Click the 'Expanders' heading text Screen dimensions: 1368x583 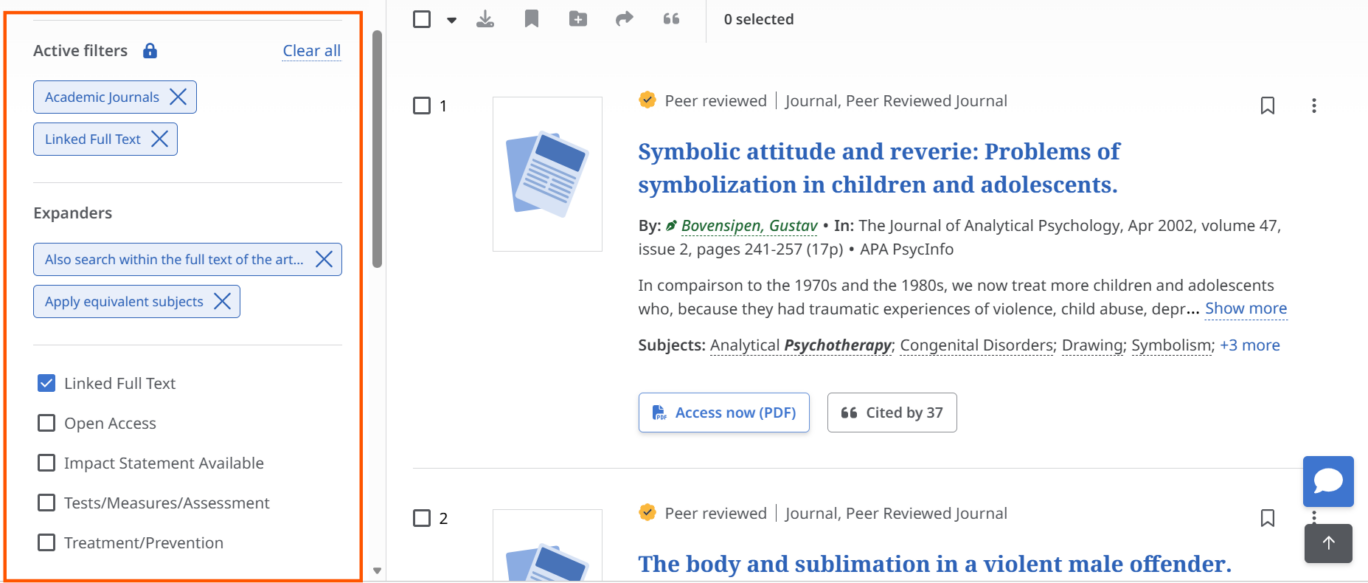(x=73, y=213)
